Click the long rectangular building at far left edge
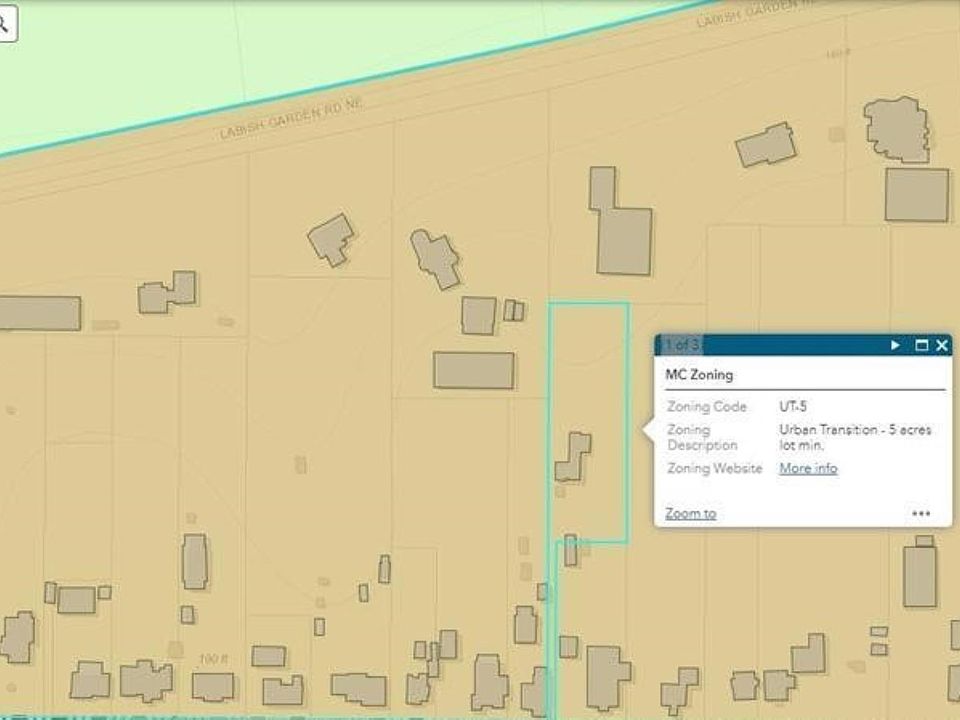Screen dimensions: 960x720 coord(38,313)
